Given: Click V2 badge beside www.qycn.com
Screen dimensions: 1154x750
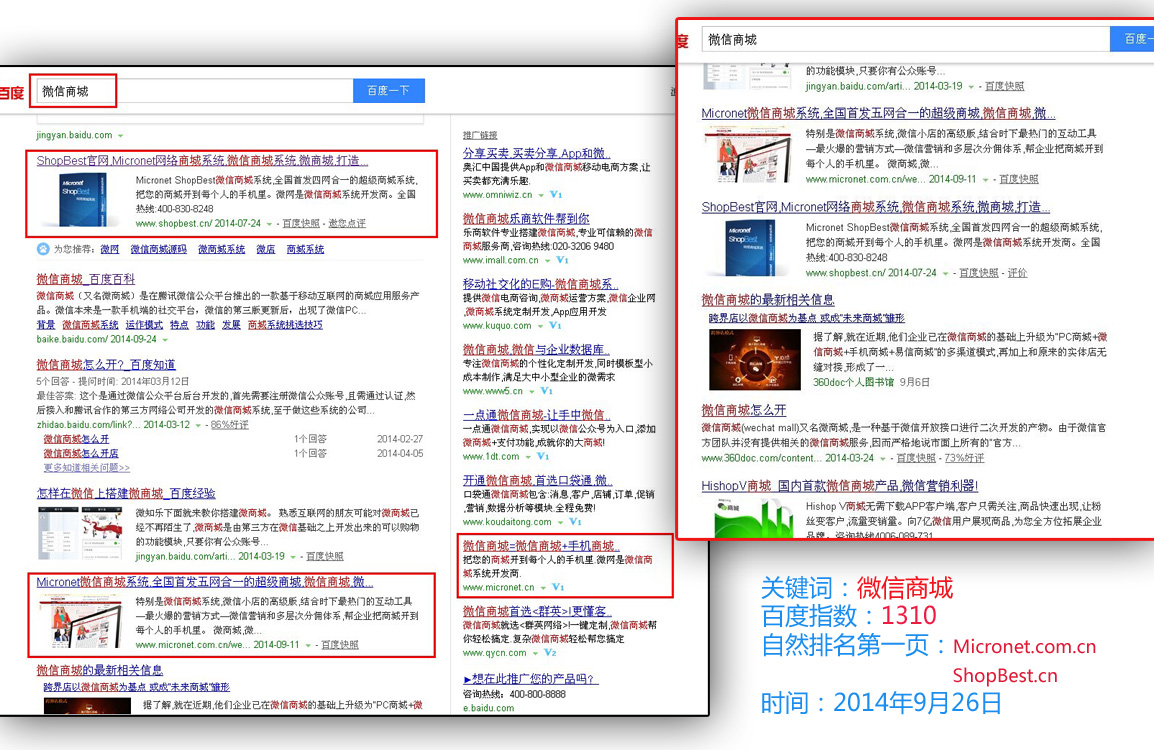Looking at the screenshot, I should pos(551,653).
